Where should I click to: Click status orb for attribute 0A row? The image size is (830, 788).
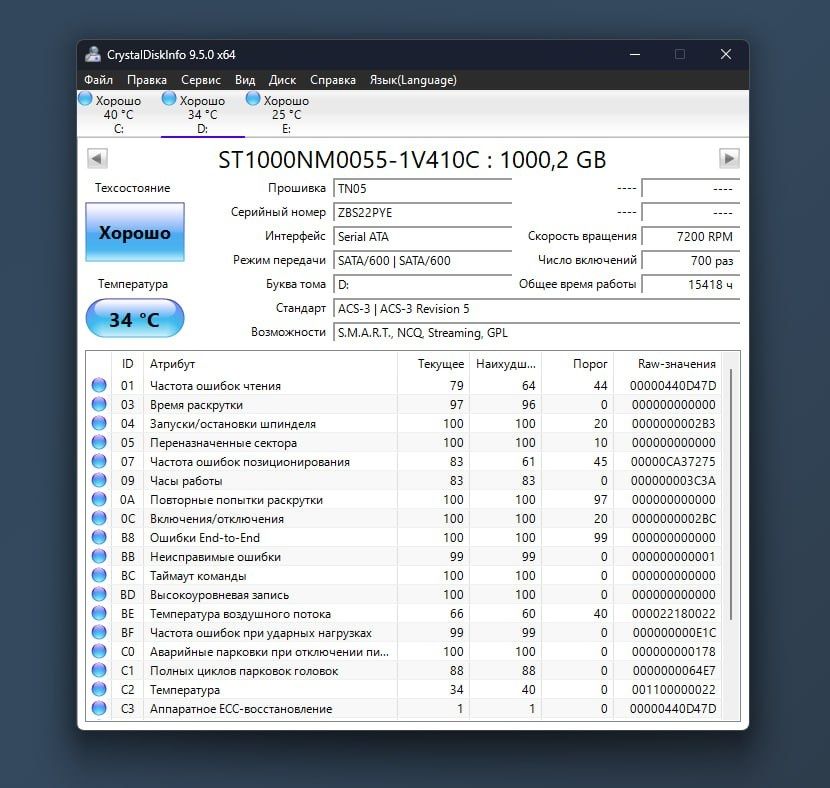[x=99, y=500]
